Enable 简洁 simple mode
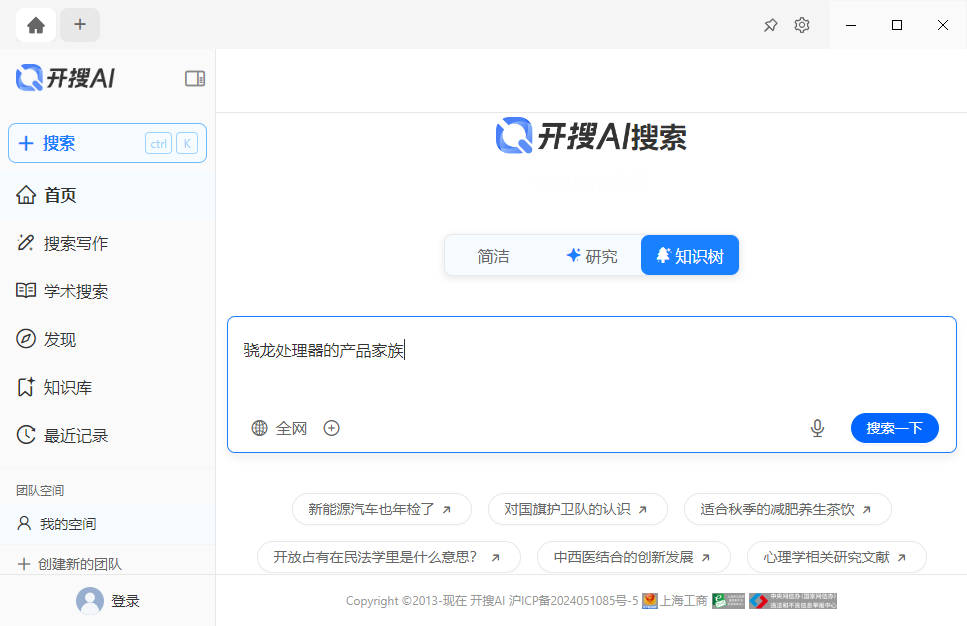Screen dimensions: 967x626 click(x=494, y=256)
